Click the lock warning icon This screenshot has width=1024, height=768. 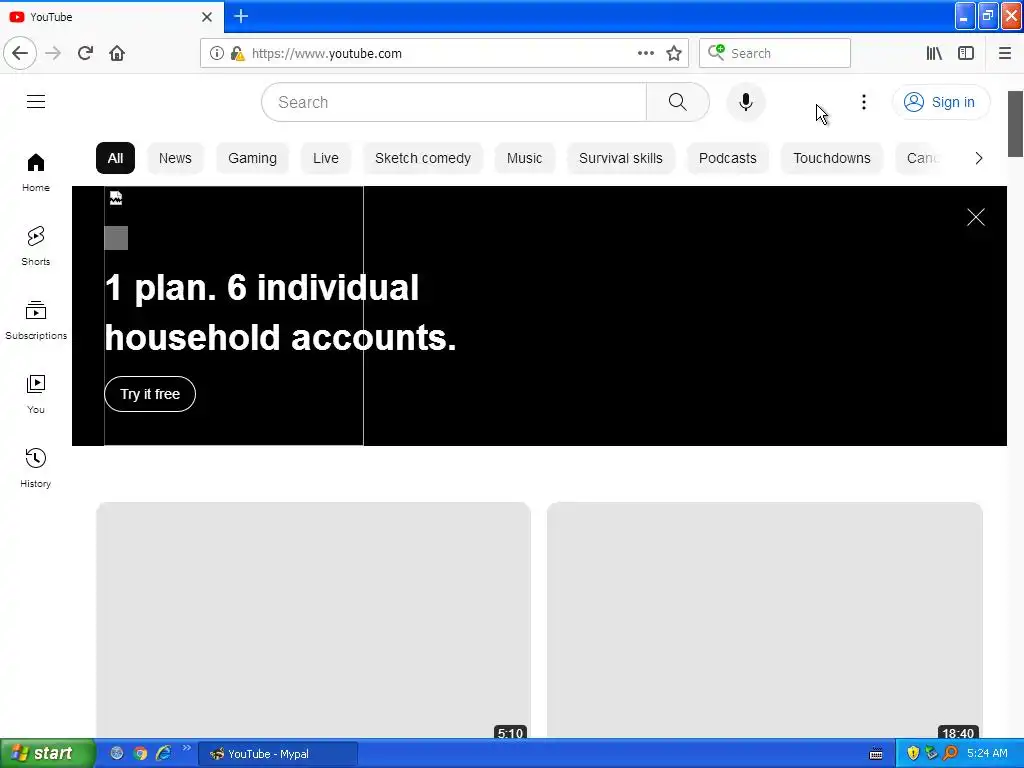(237, 54)
